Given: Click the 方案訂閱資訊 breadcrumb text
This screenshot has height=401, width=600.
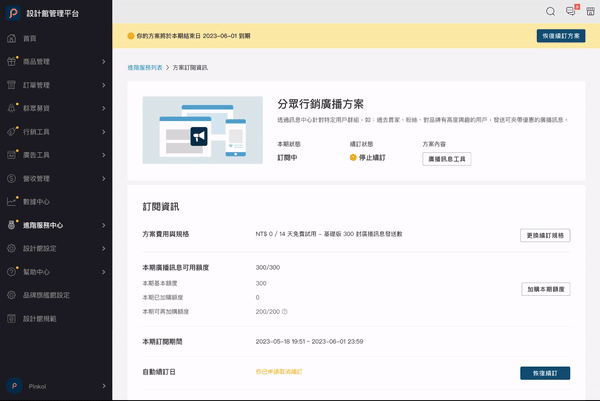Looking at the screenshot, I should 190,68.
